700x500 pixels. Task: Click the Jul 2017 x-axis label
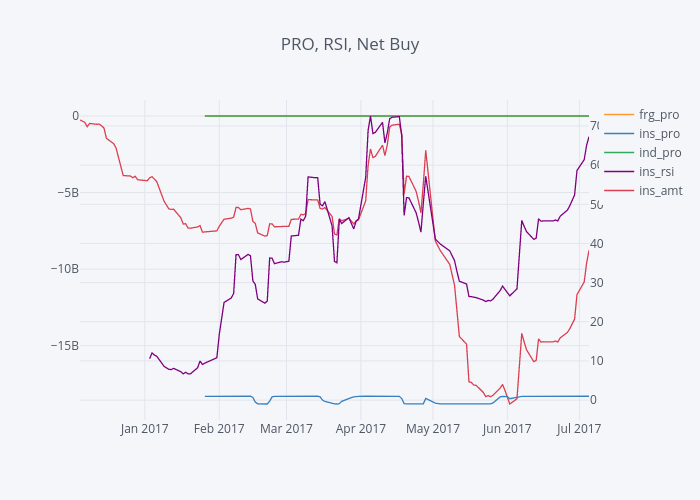click(x=578, y=429)
